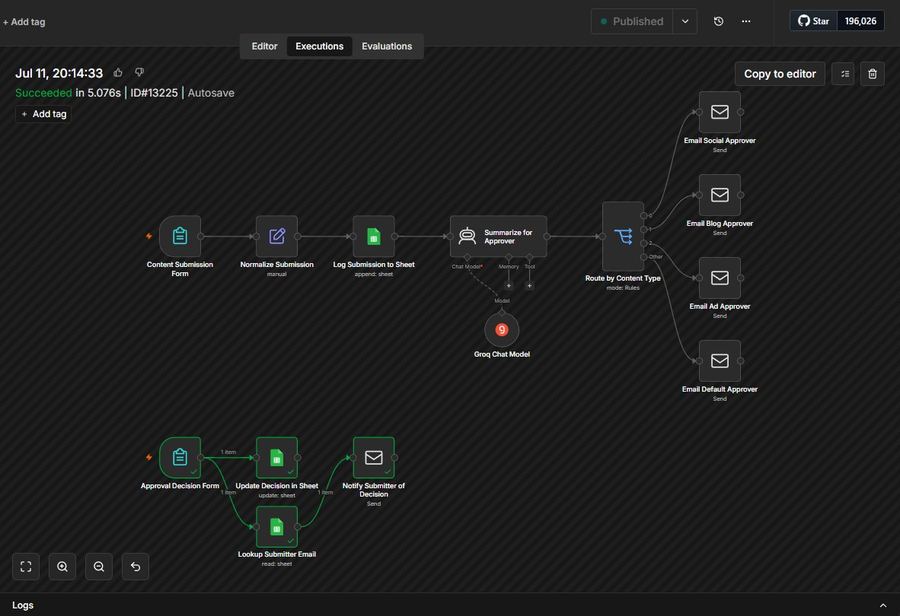This screenshot has height=616, width=900.
Task: Go to the Evaluations tab
Action: pyautogui.click(x=387, y=46)
